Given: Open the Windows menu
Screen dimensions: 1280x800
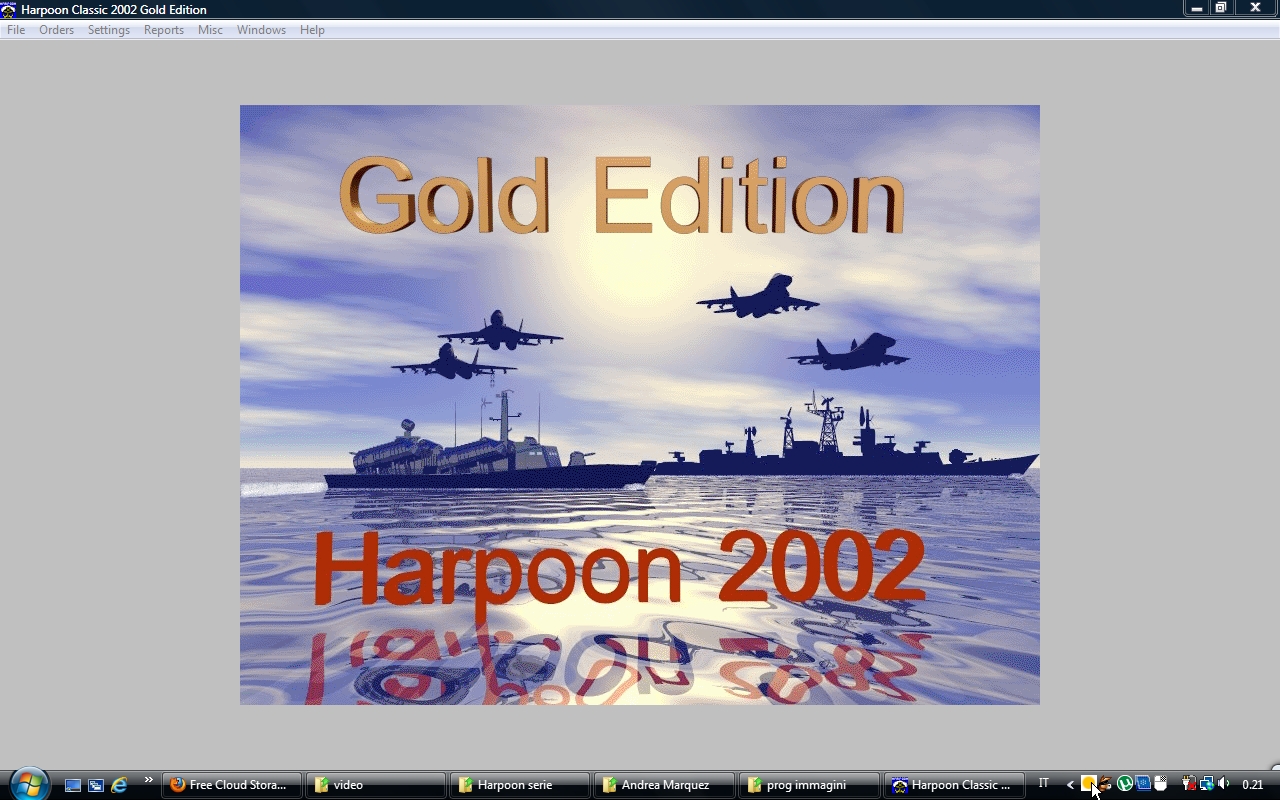Looking at the screenshot, I should pos(261,30).
